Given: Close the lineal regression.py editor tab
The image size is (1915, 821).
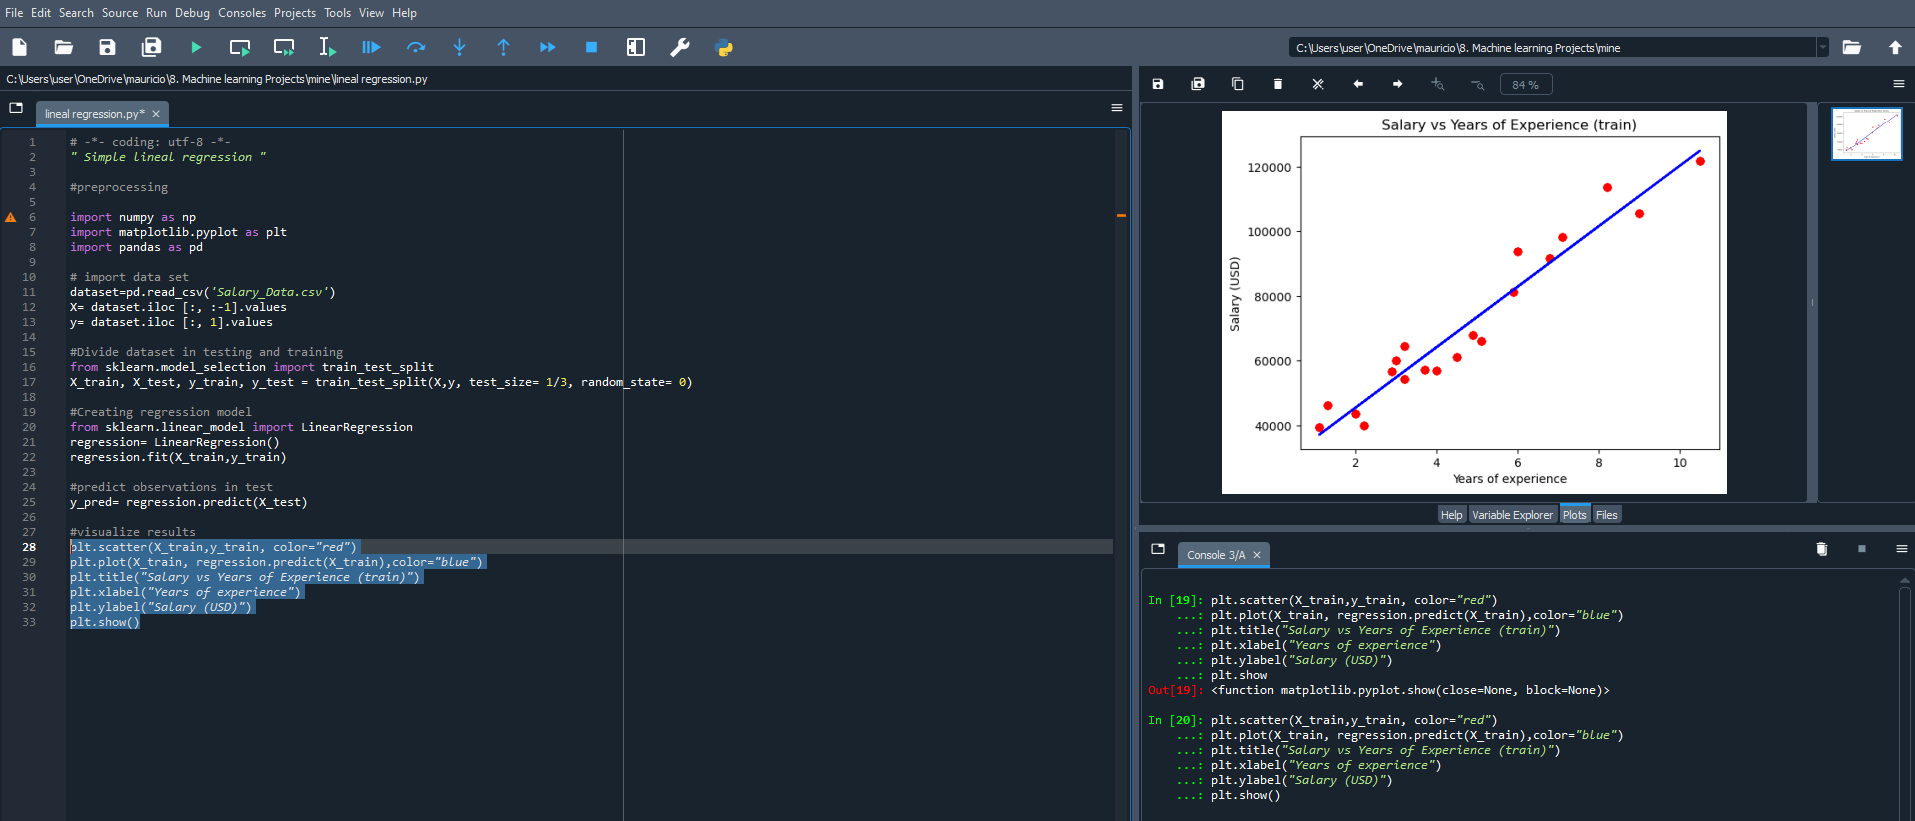Looking at the screenshot, I should pyautogui.click(x=156, y=114).
